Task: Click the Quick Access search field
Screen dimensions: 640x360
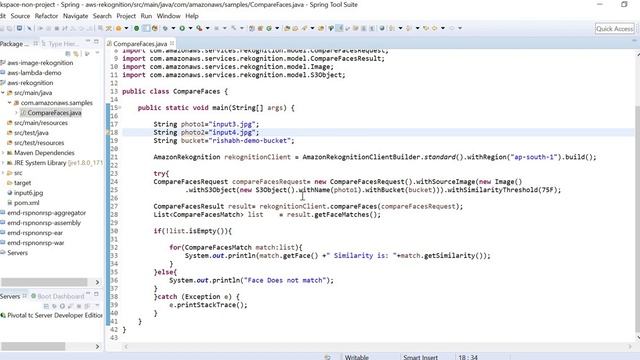Action: pos(614,29)
